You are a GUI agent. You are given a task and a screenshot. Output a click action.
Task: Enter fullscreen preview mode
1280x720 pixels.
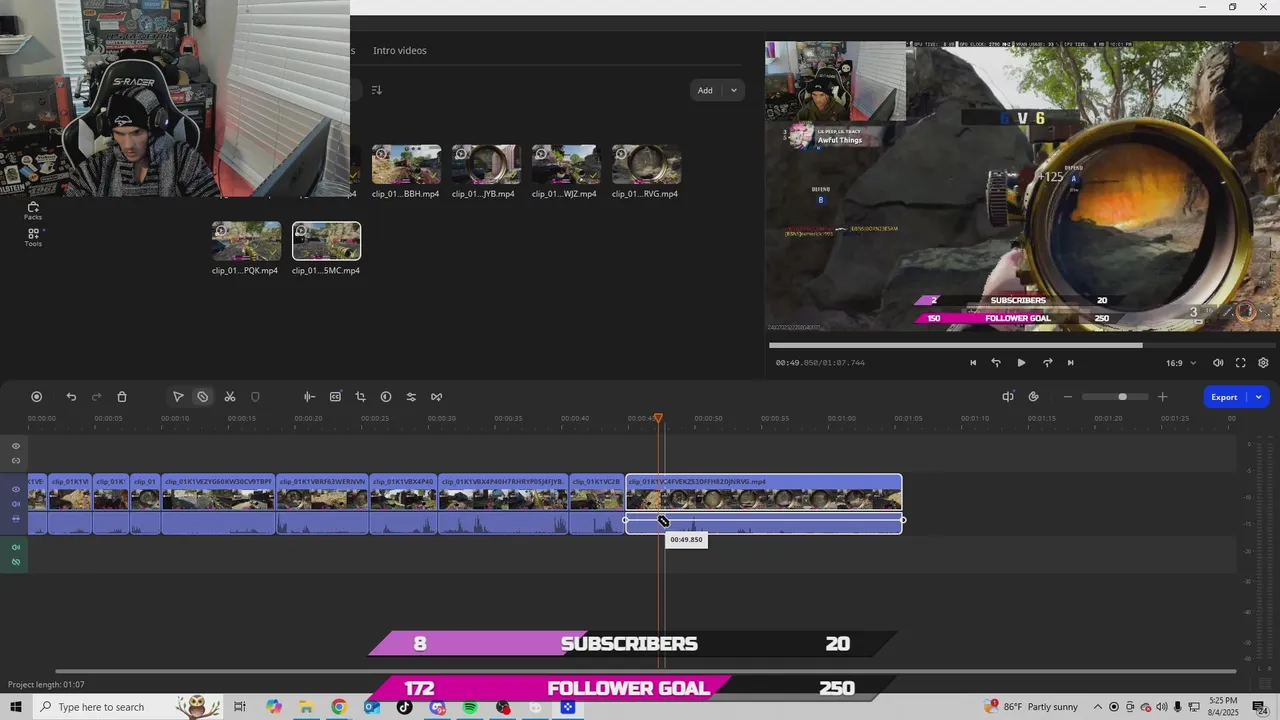(1241, 363)
